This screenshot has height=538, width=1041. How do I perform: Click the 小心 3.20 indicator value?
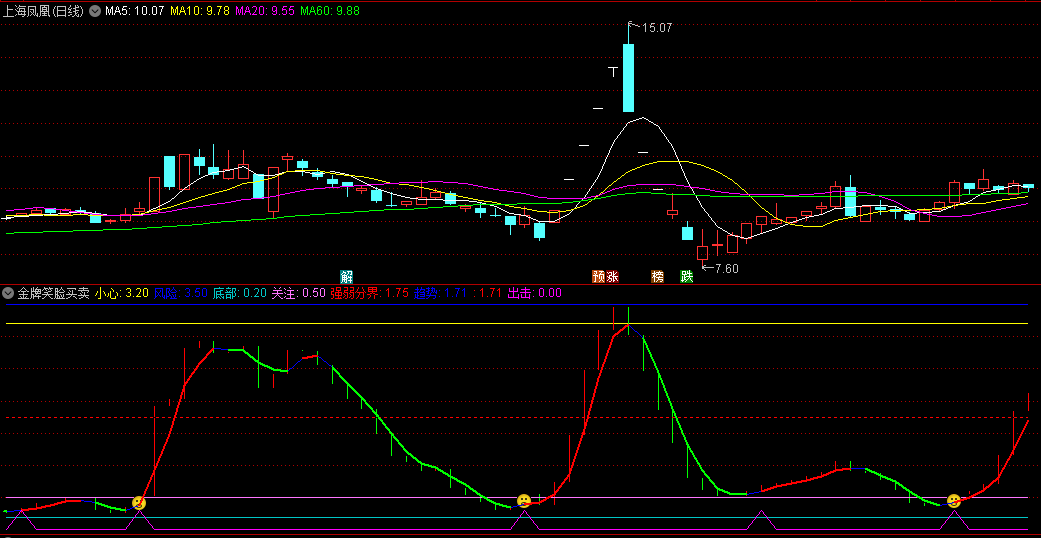(122, 293)
